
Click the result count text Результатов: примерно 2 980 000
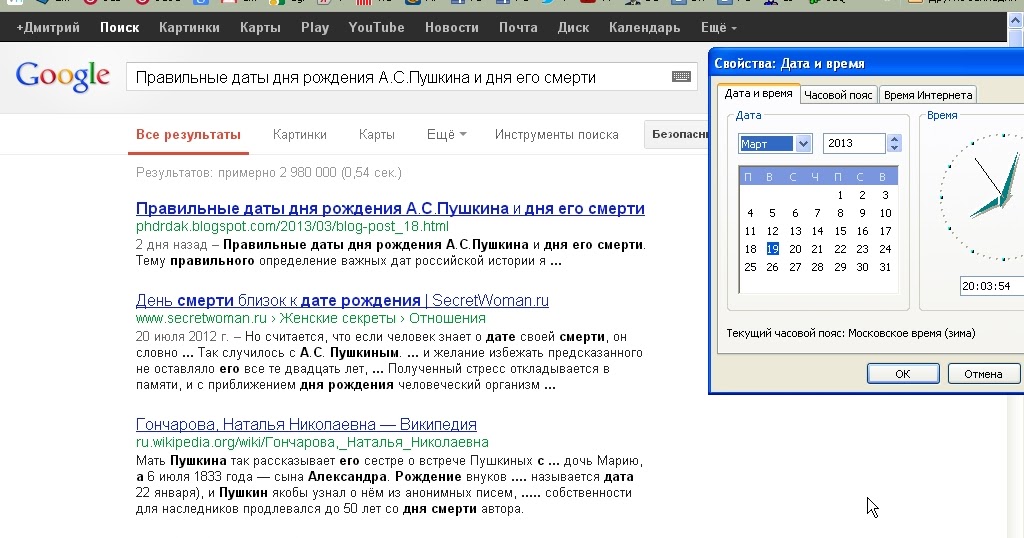tap(268, 172)
